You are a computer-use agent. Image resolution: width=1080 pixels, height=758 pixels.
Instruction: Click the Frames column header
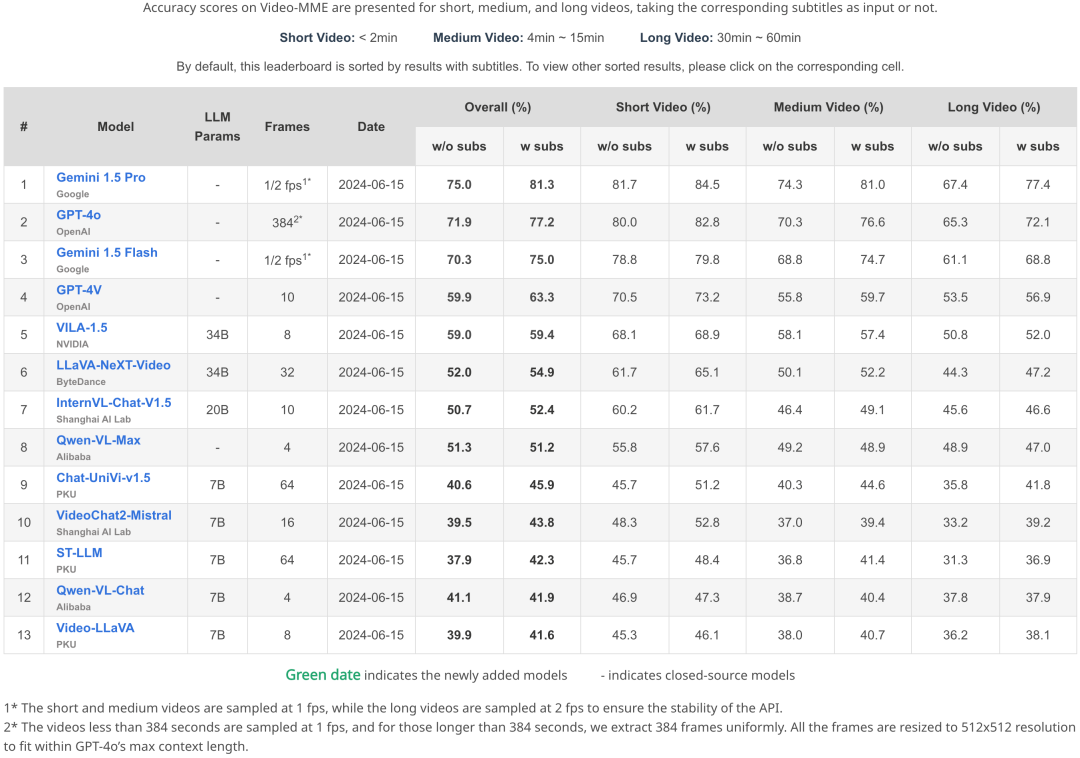click(287, 127)
